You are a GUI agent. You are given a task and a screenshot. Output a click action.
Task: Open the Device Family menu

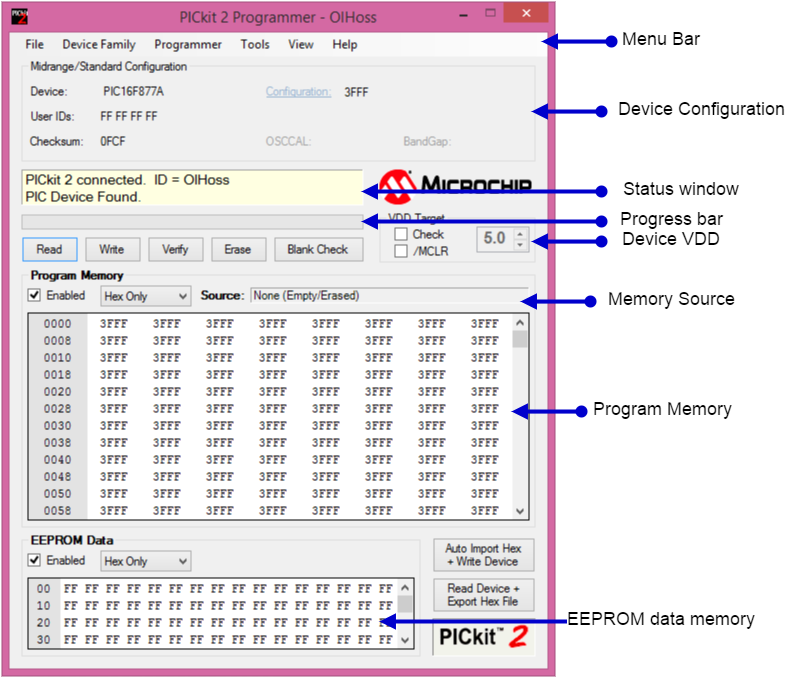pyautogui.click(x=99, y=44)
